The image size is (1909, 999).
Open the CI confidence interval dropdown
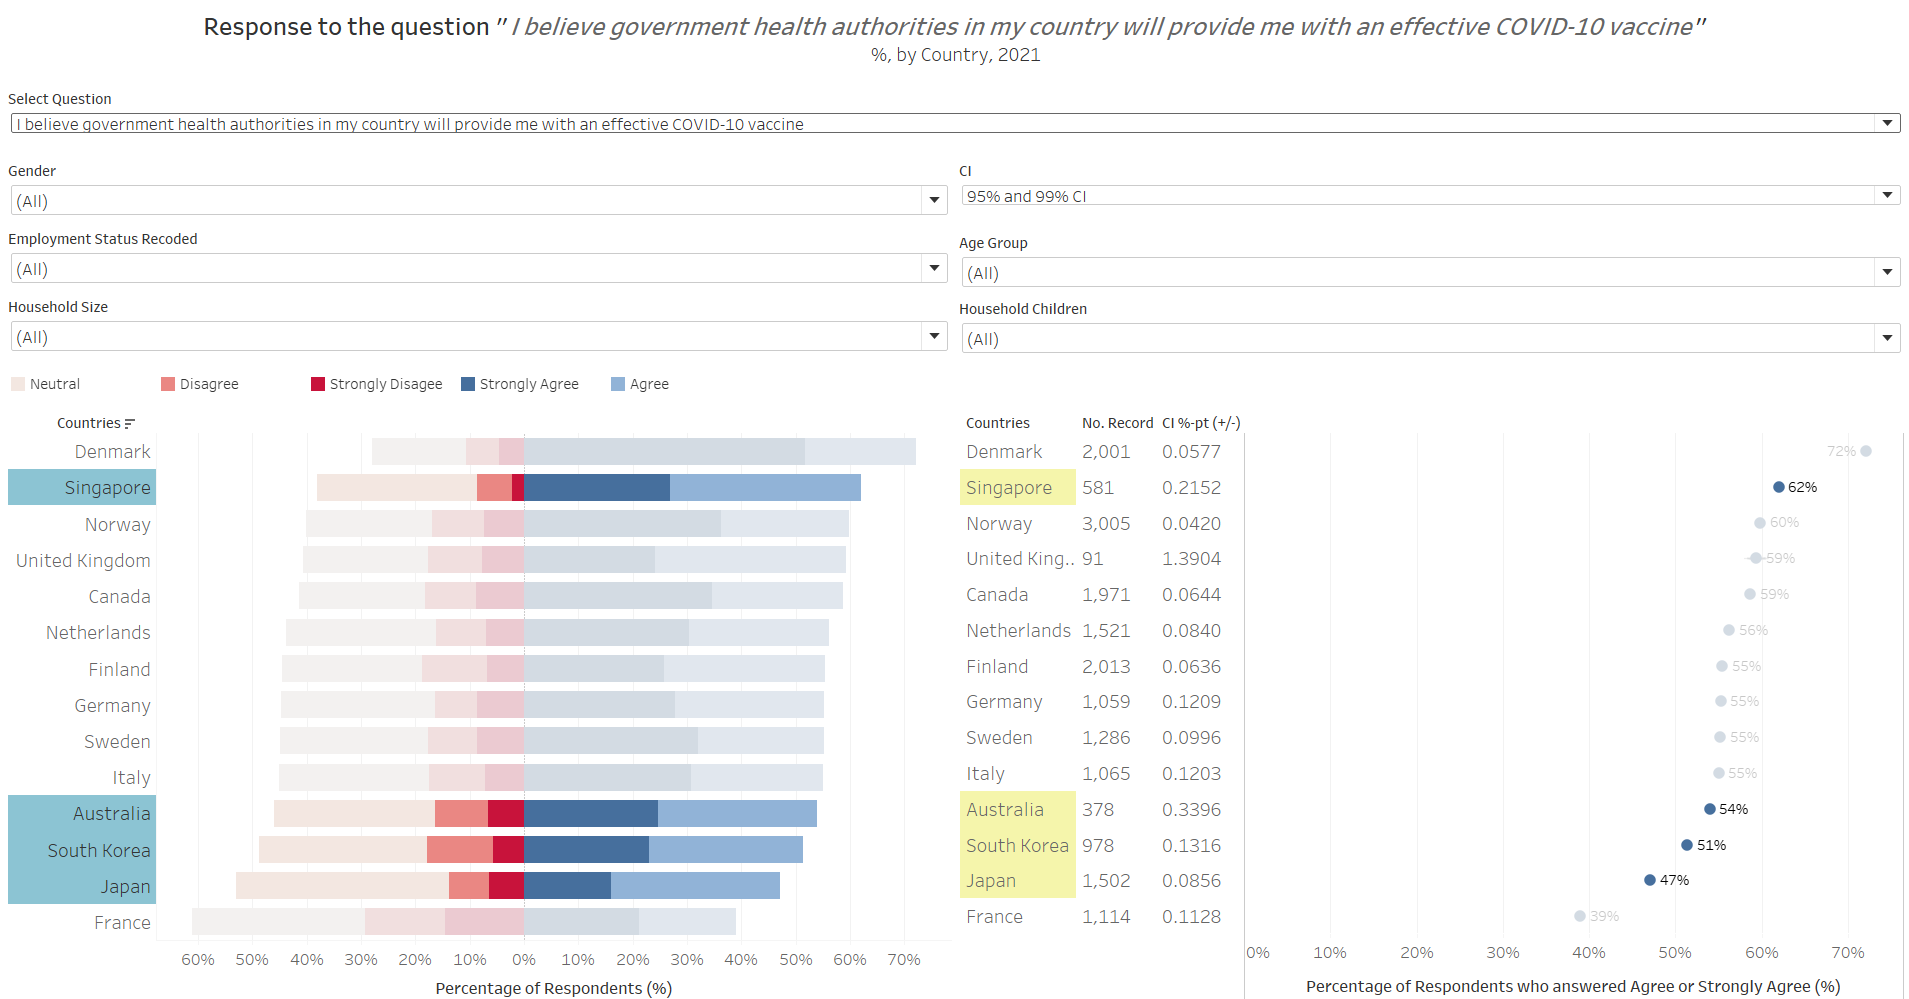pos(1887,195)
